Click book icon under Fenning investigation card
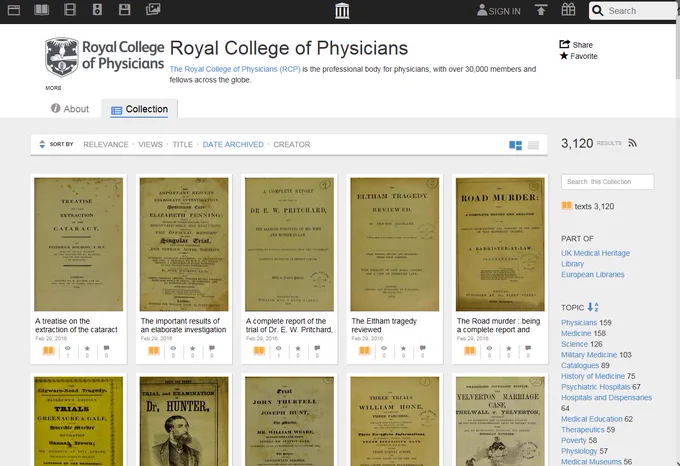Image resolution: width=680 pixels, height=466 pixels. pyautogui.click(x=154, y=350)
